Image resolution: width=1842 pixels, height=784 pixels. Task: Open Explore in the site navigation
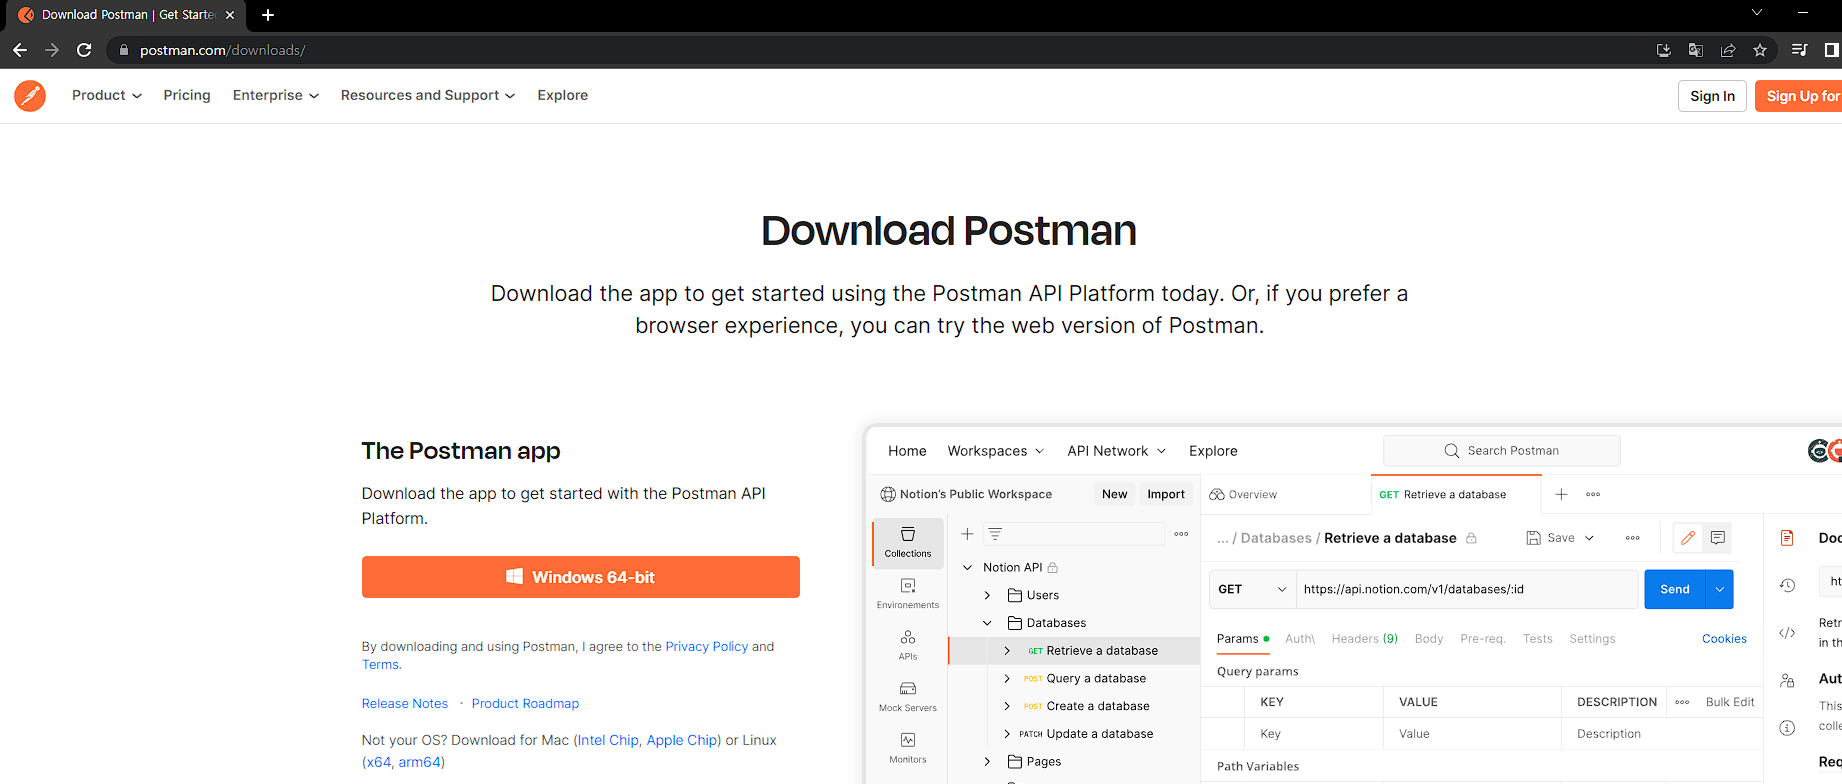[x=563, y=95]
